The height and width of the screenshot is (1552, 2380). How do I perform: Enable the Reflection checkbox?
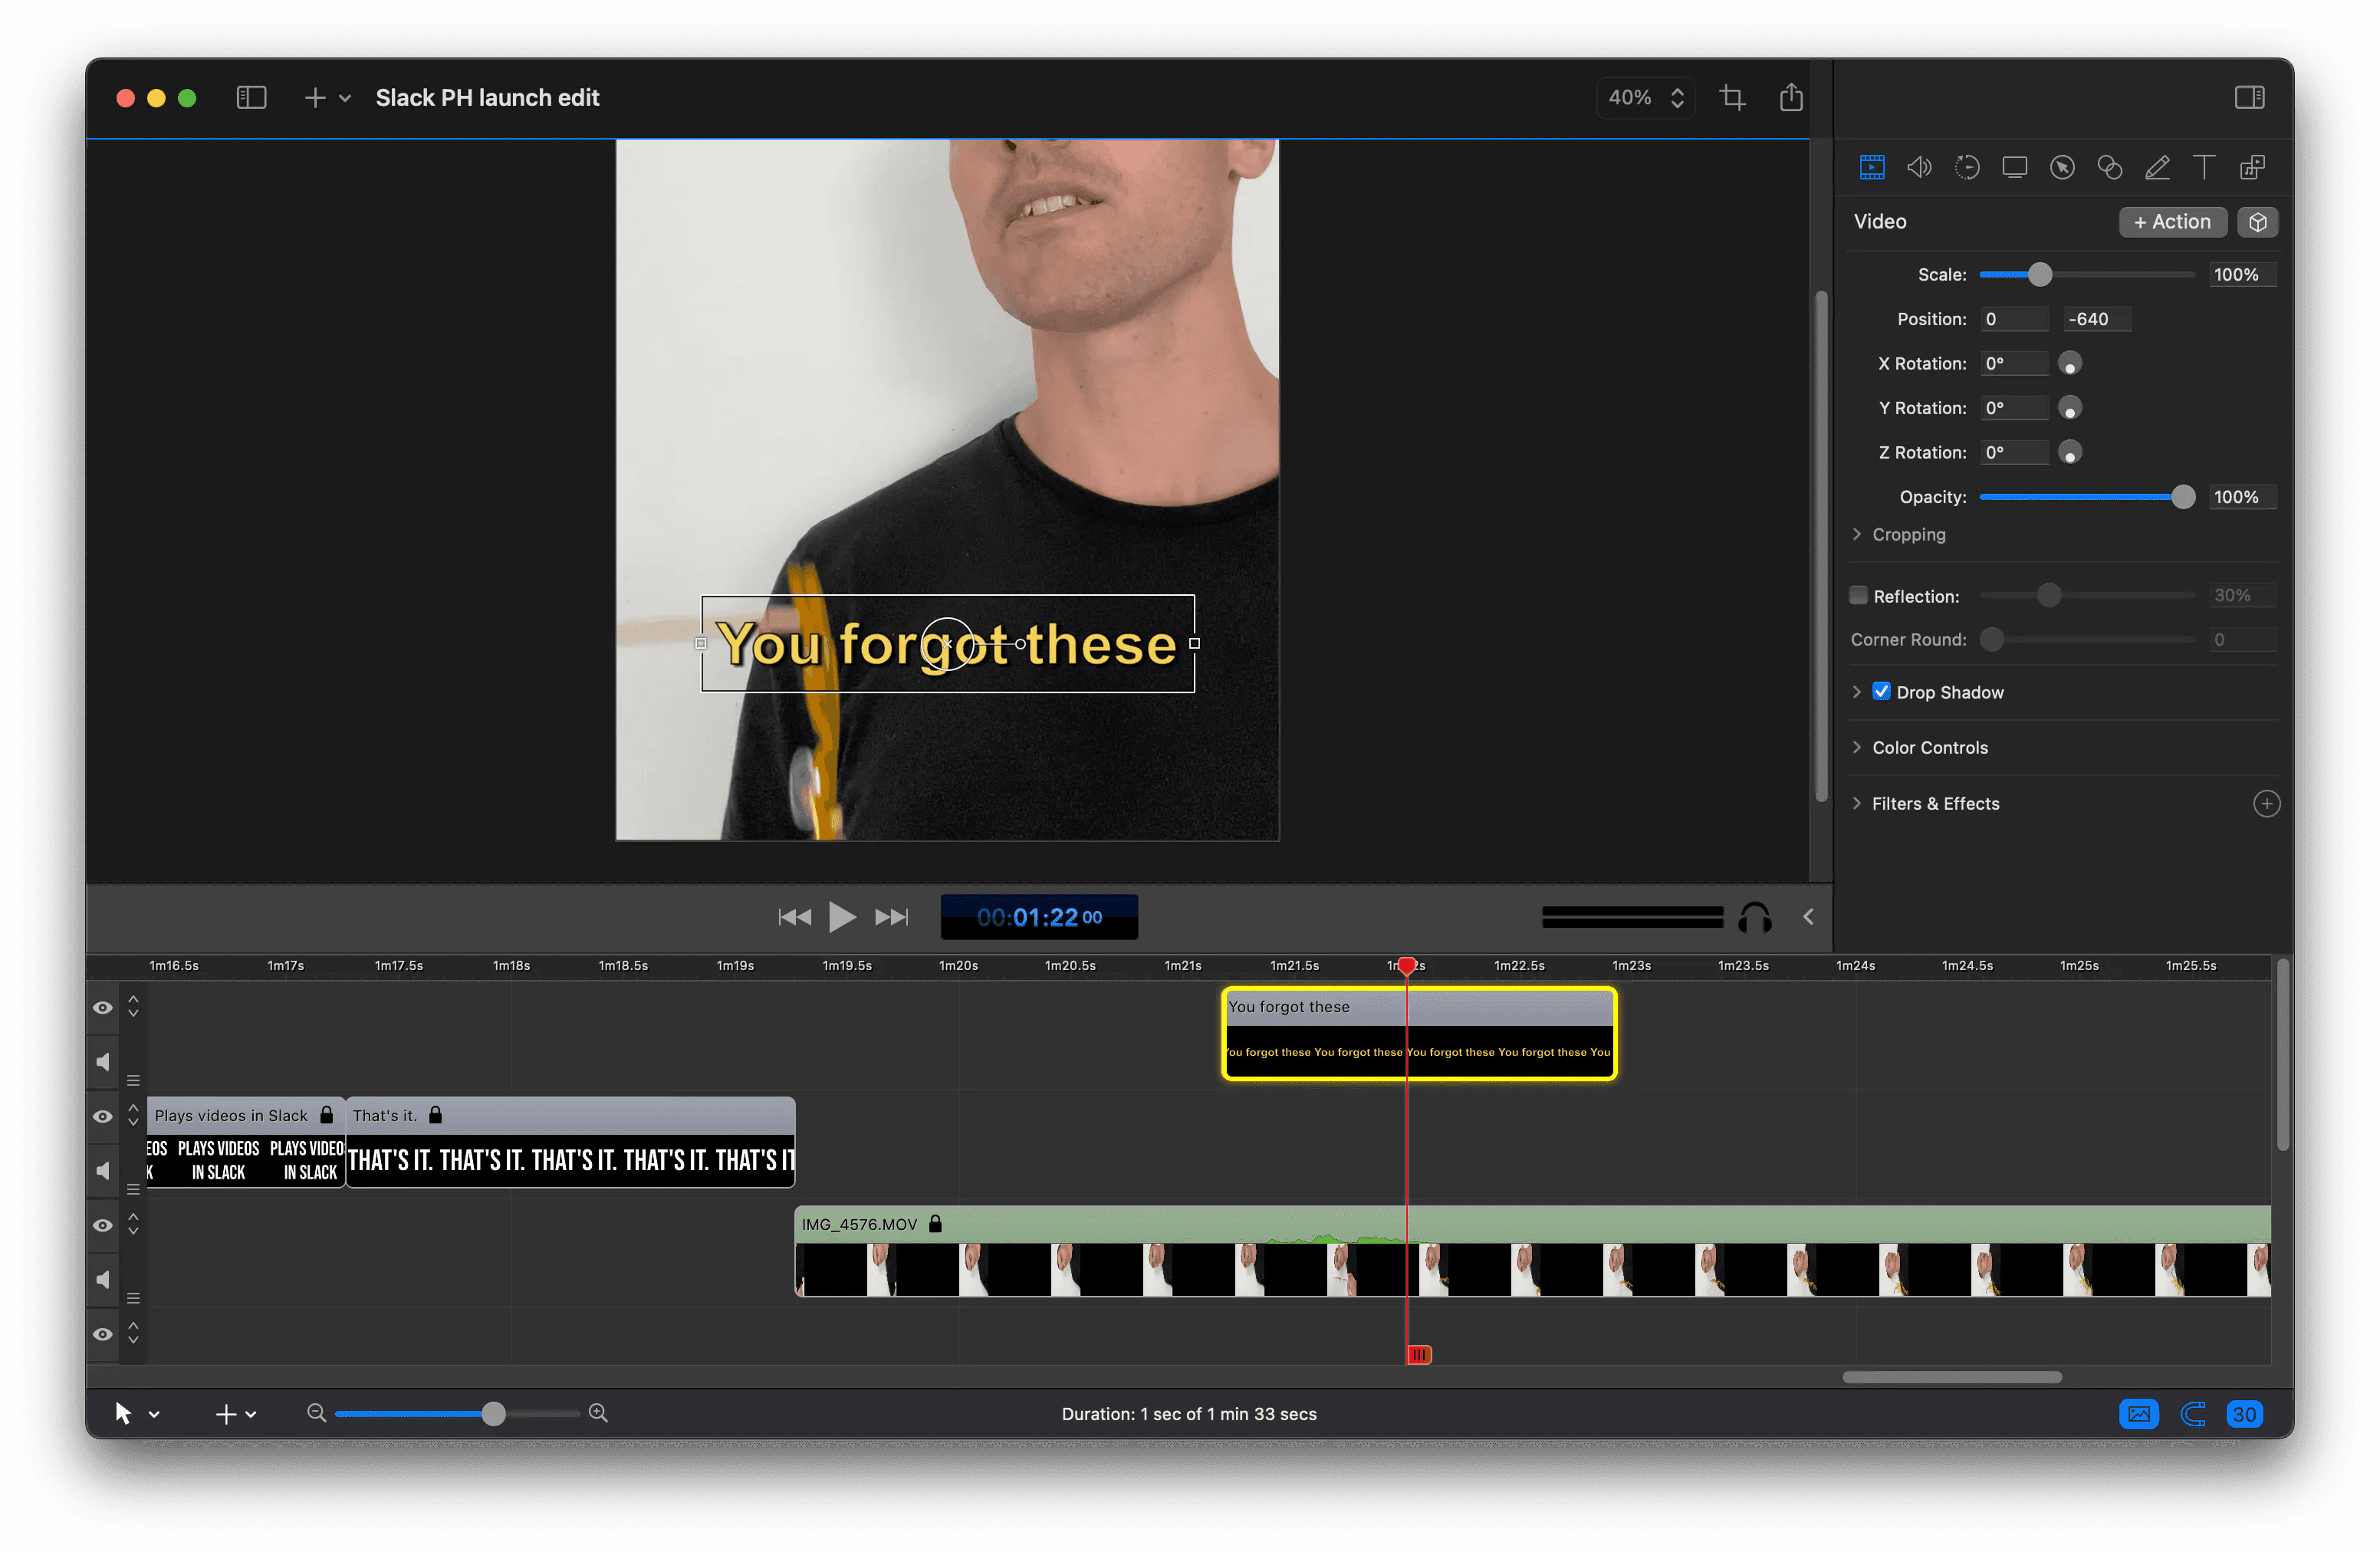click(x=1858, y=595)
